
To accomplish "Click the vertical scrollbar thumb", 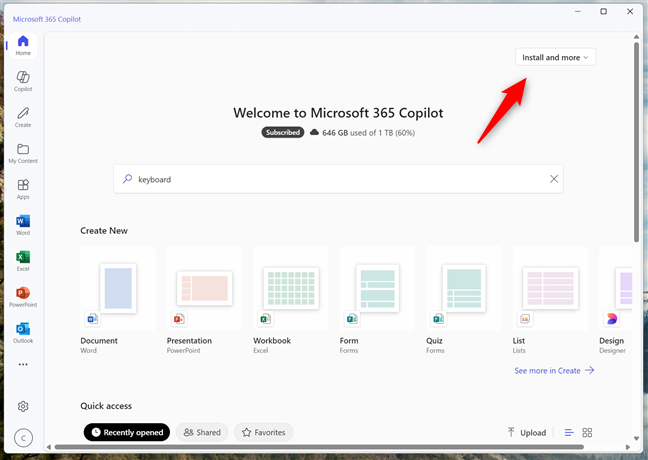I will point(636,142).
